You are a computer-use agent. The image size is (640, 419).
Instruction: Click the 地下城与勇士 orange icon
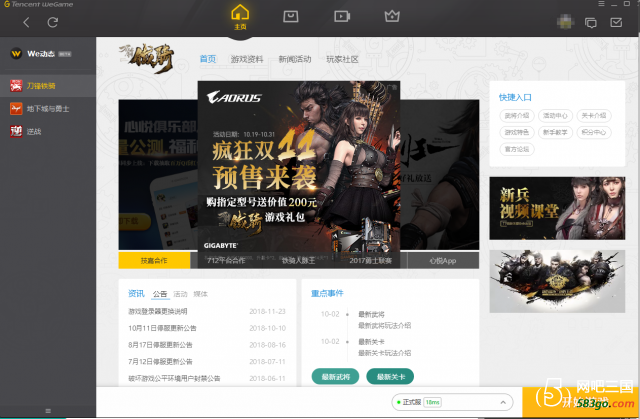16,109
